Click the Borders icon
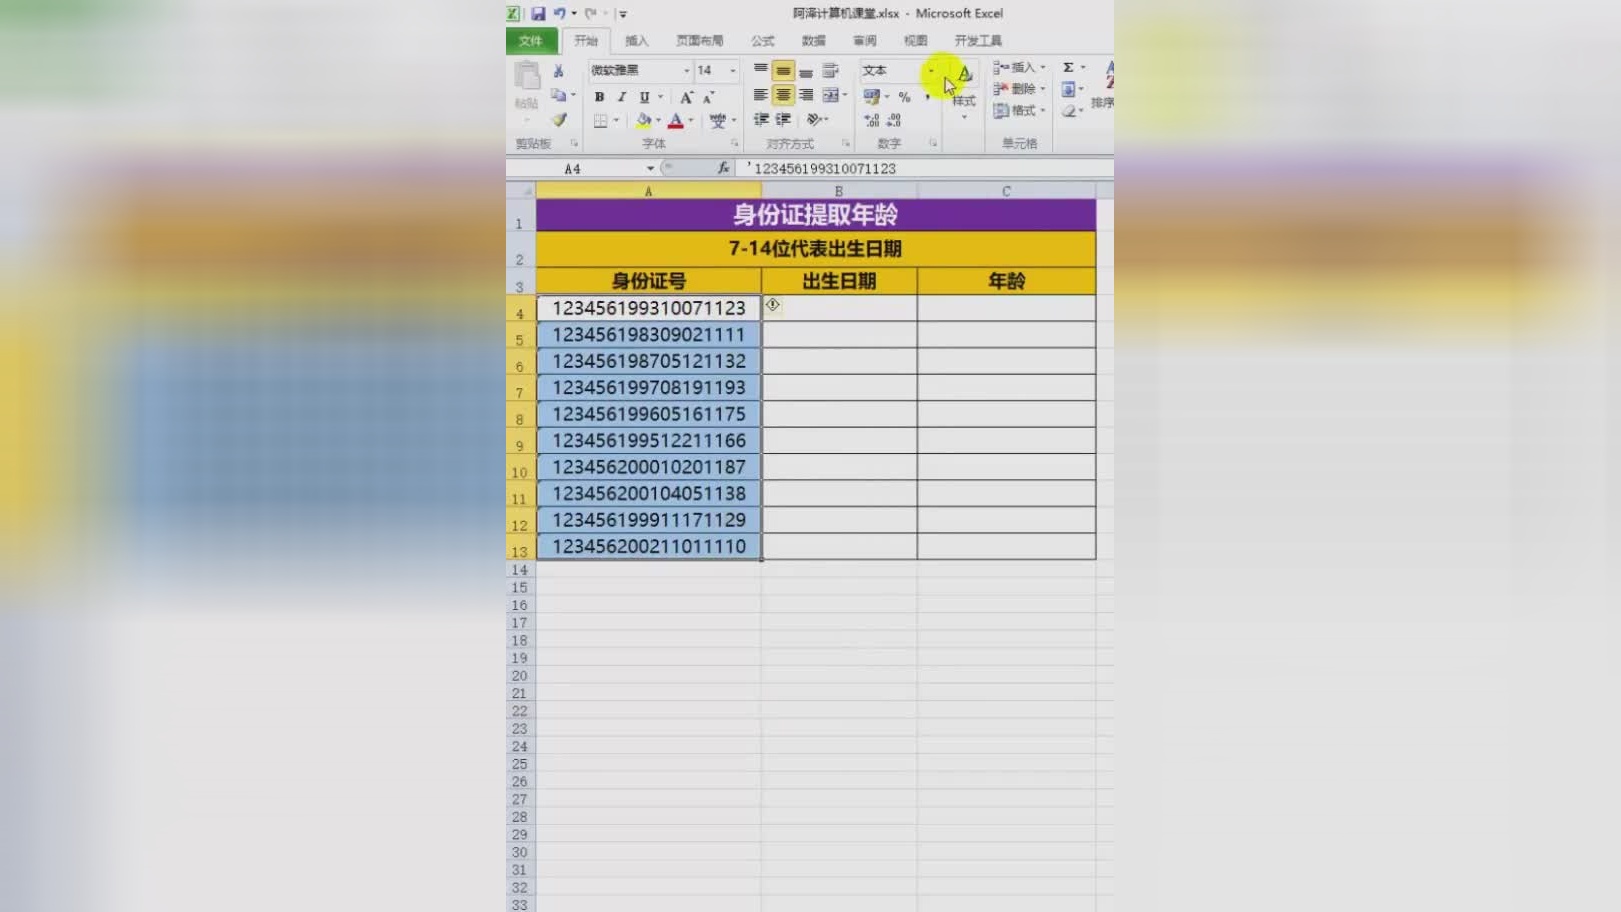1621x912 pixels. 600,120
